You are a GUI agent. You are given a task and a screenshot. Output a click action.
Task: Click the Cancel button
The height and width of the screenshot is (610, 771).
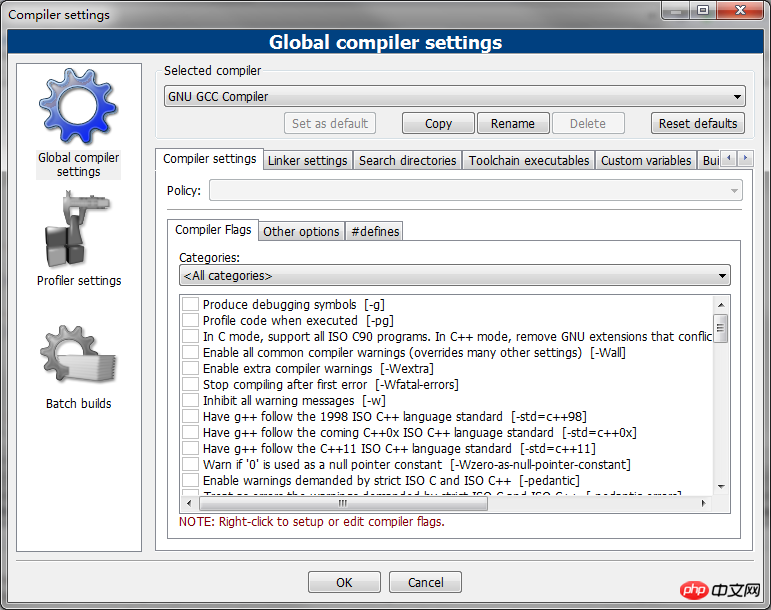click(x=425, y=582)
